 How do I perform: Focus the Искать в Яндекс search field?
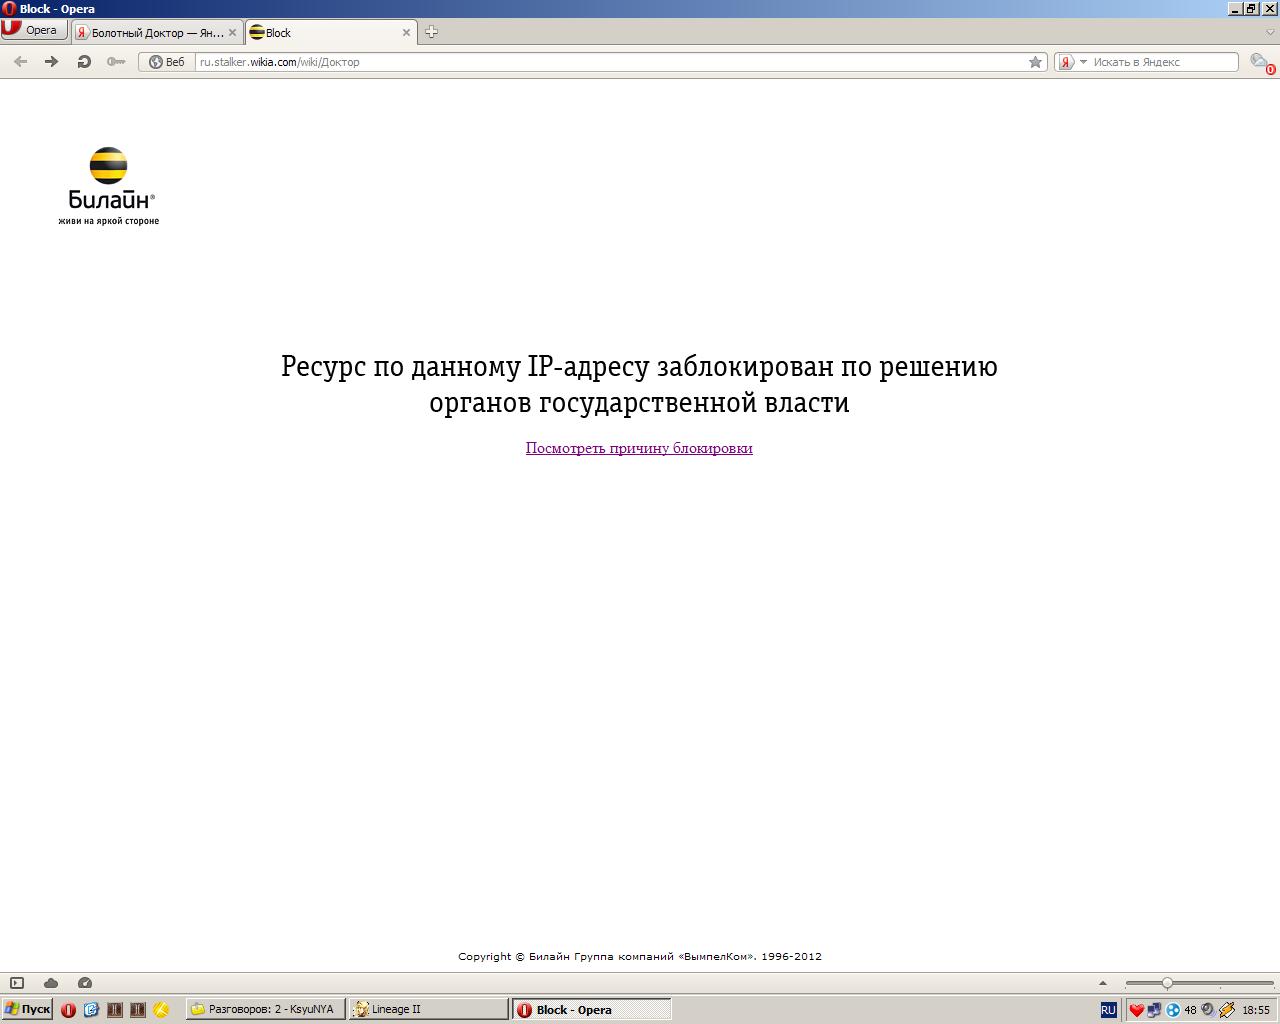click(x=1164, y=62)
